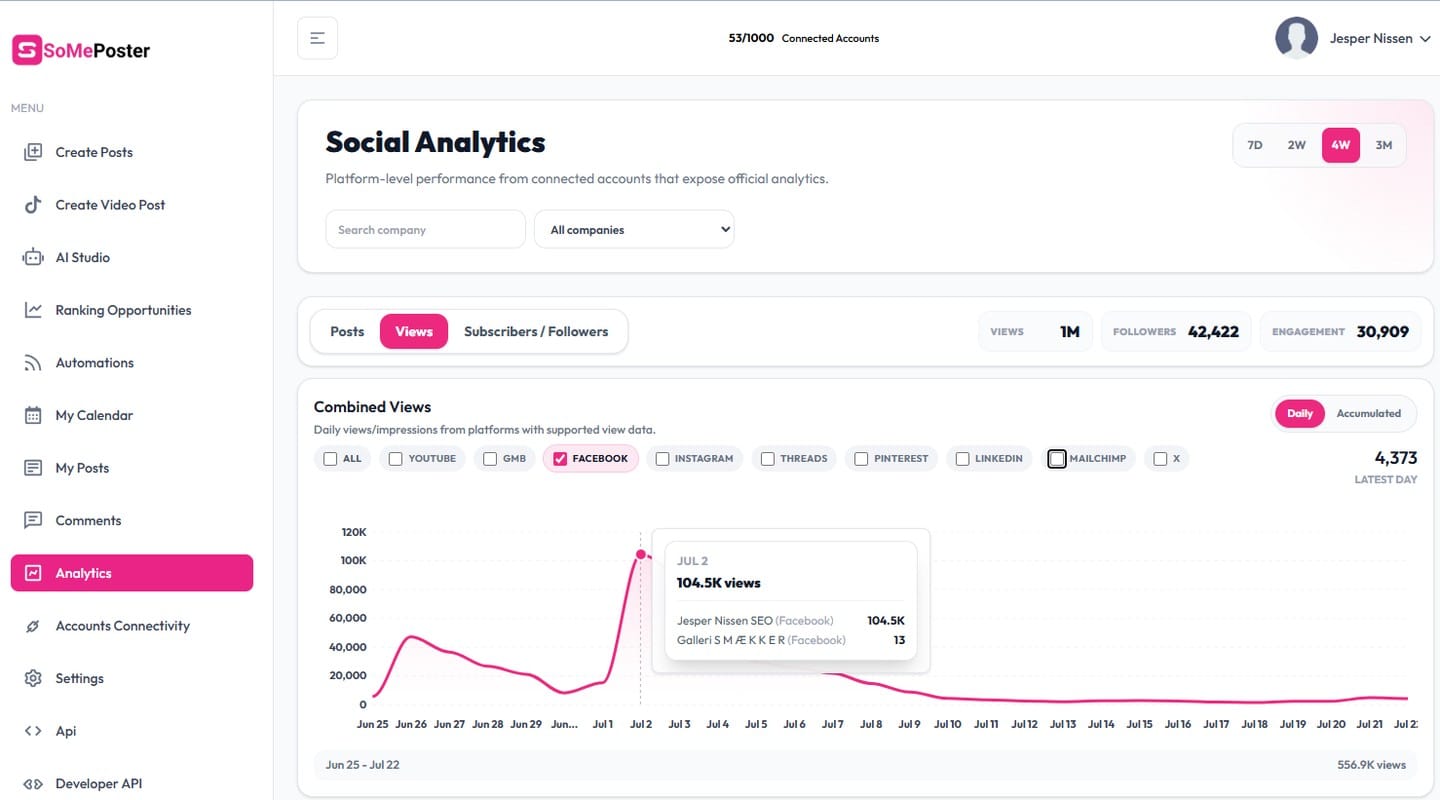
Task: Toggle the hamburger sidebar menu button
Action: pos(317,38)
